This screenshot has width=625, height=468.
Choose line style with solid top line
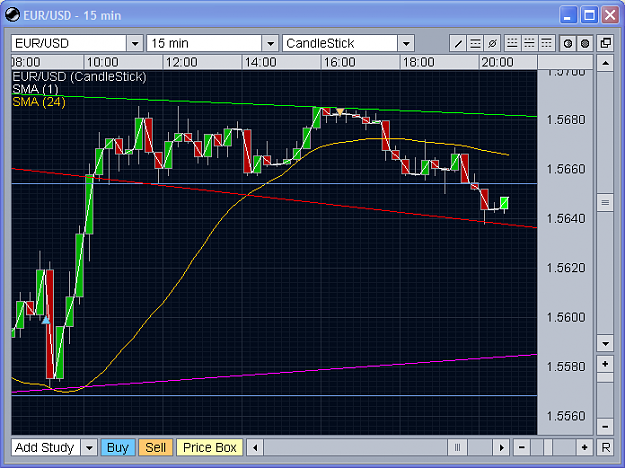546,43
